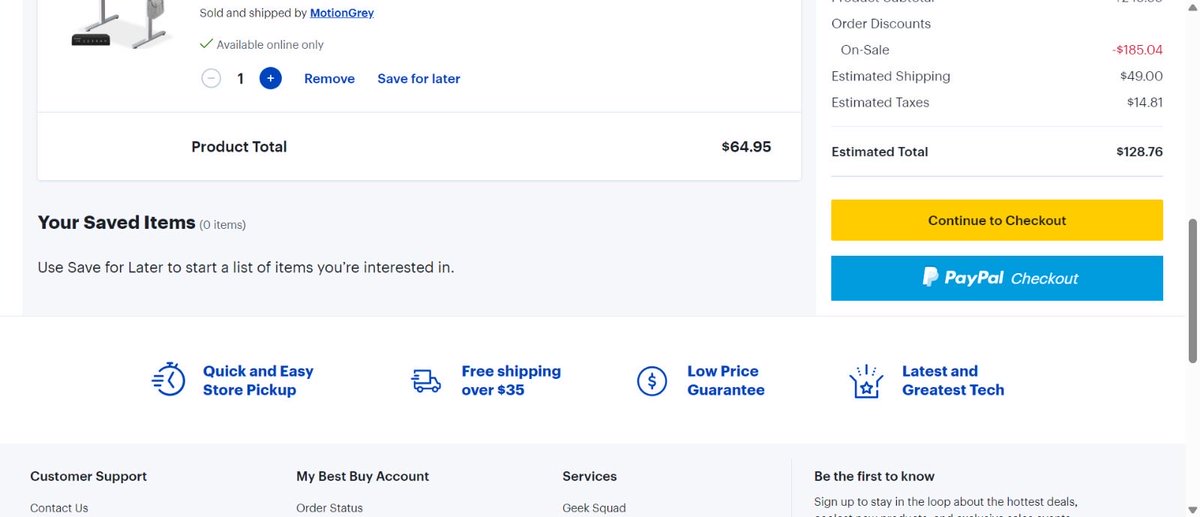Click the Order Discounts label
The width and height of the screenshot is (1200, 517).
pos(881,24)
